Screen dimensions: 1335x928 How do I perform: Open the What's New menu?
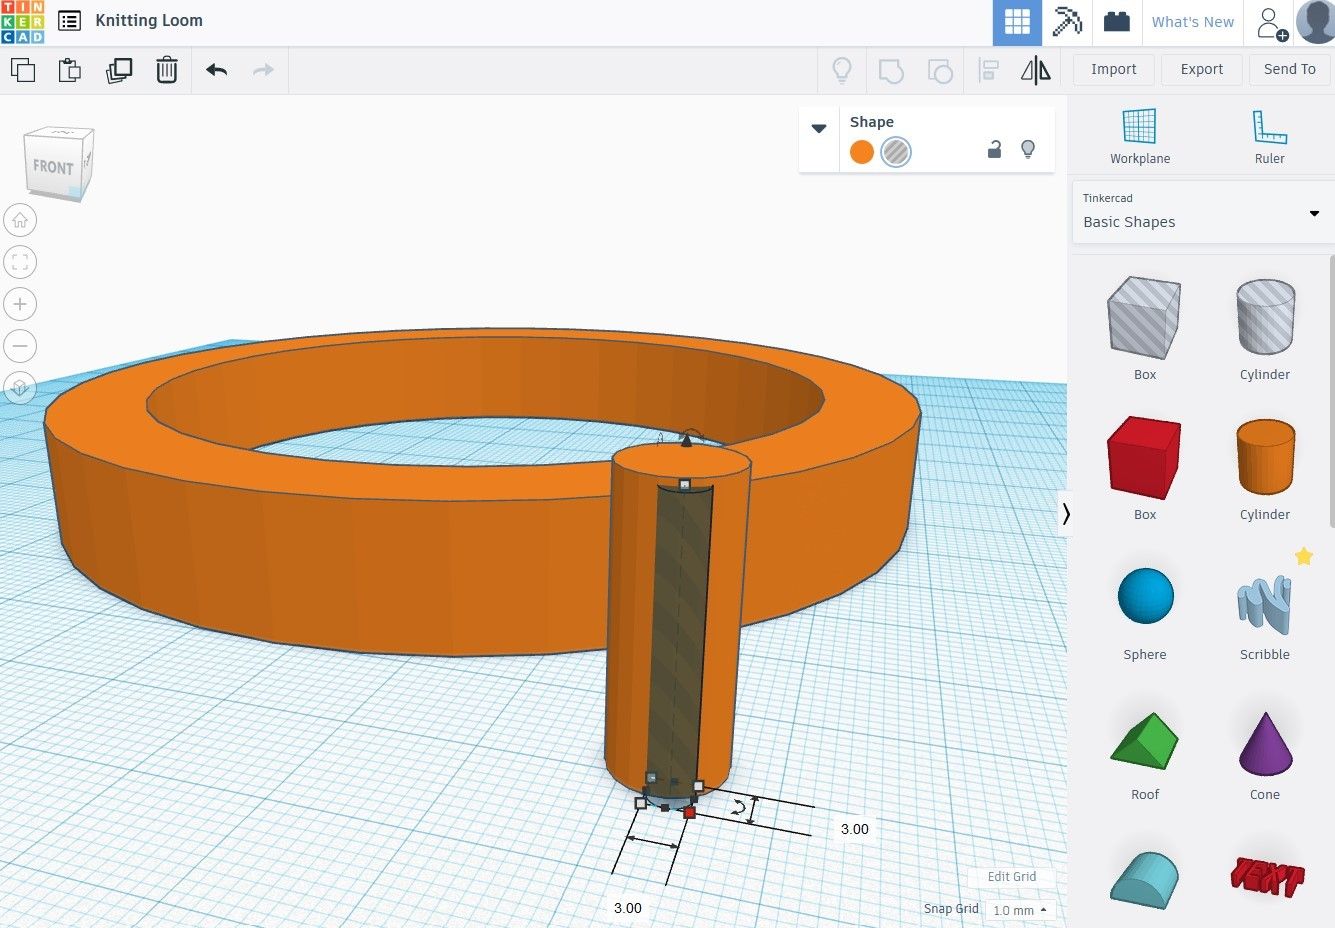pos(1192,22)
